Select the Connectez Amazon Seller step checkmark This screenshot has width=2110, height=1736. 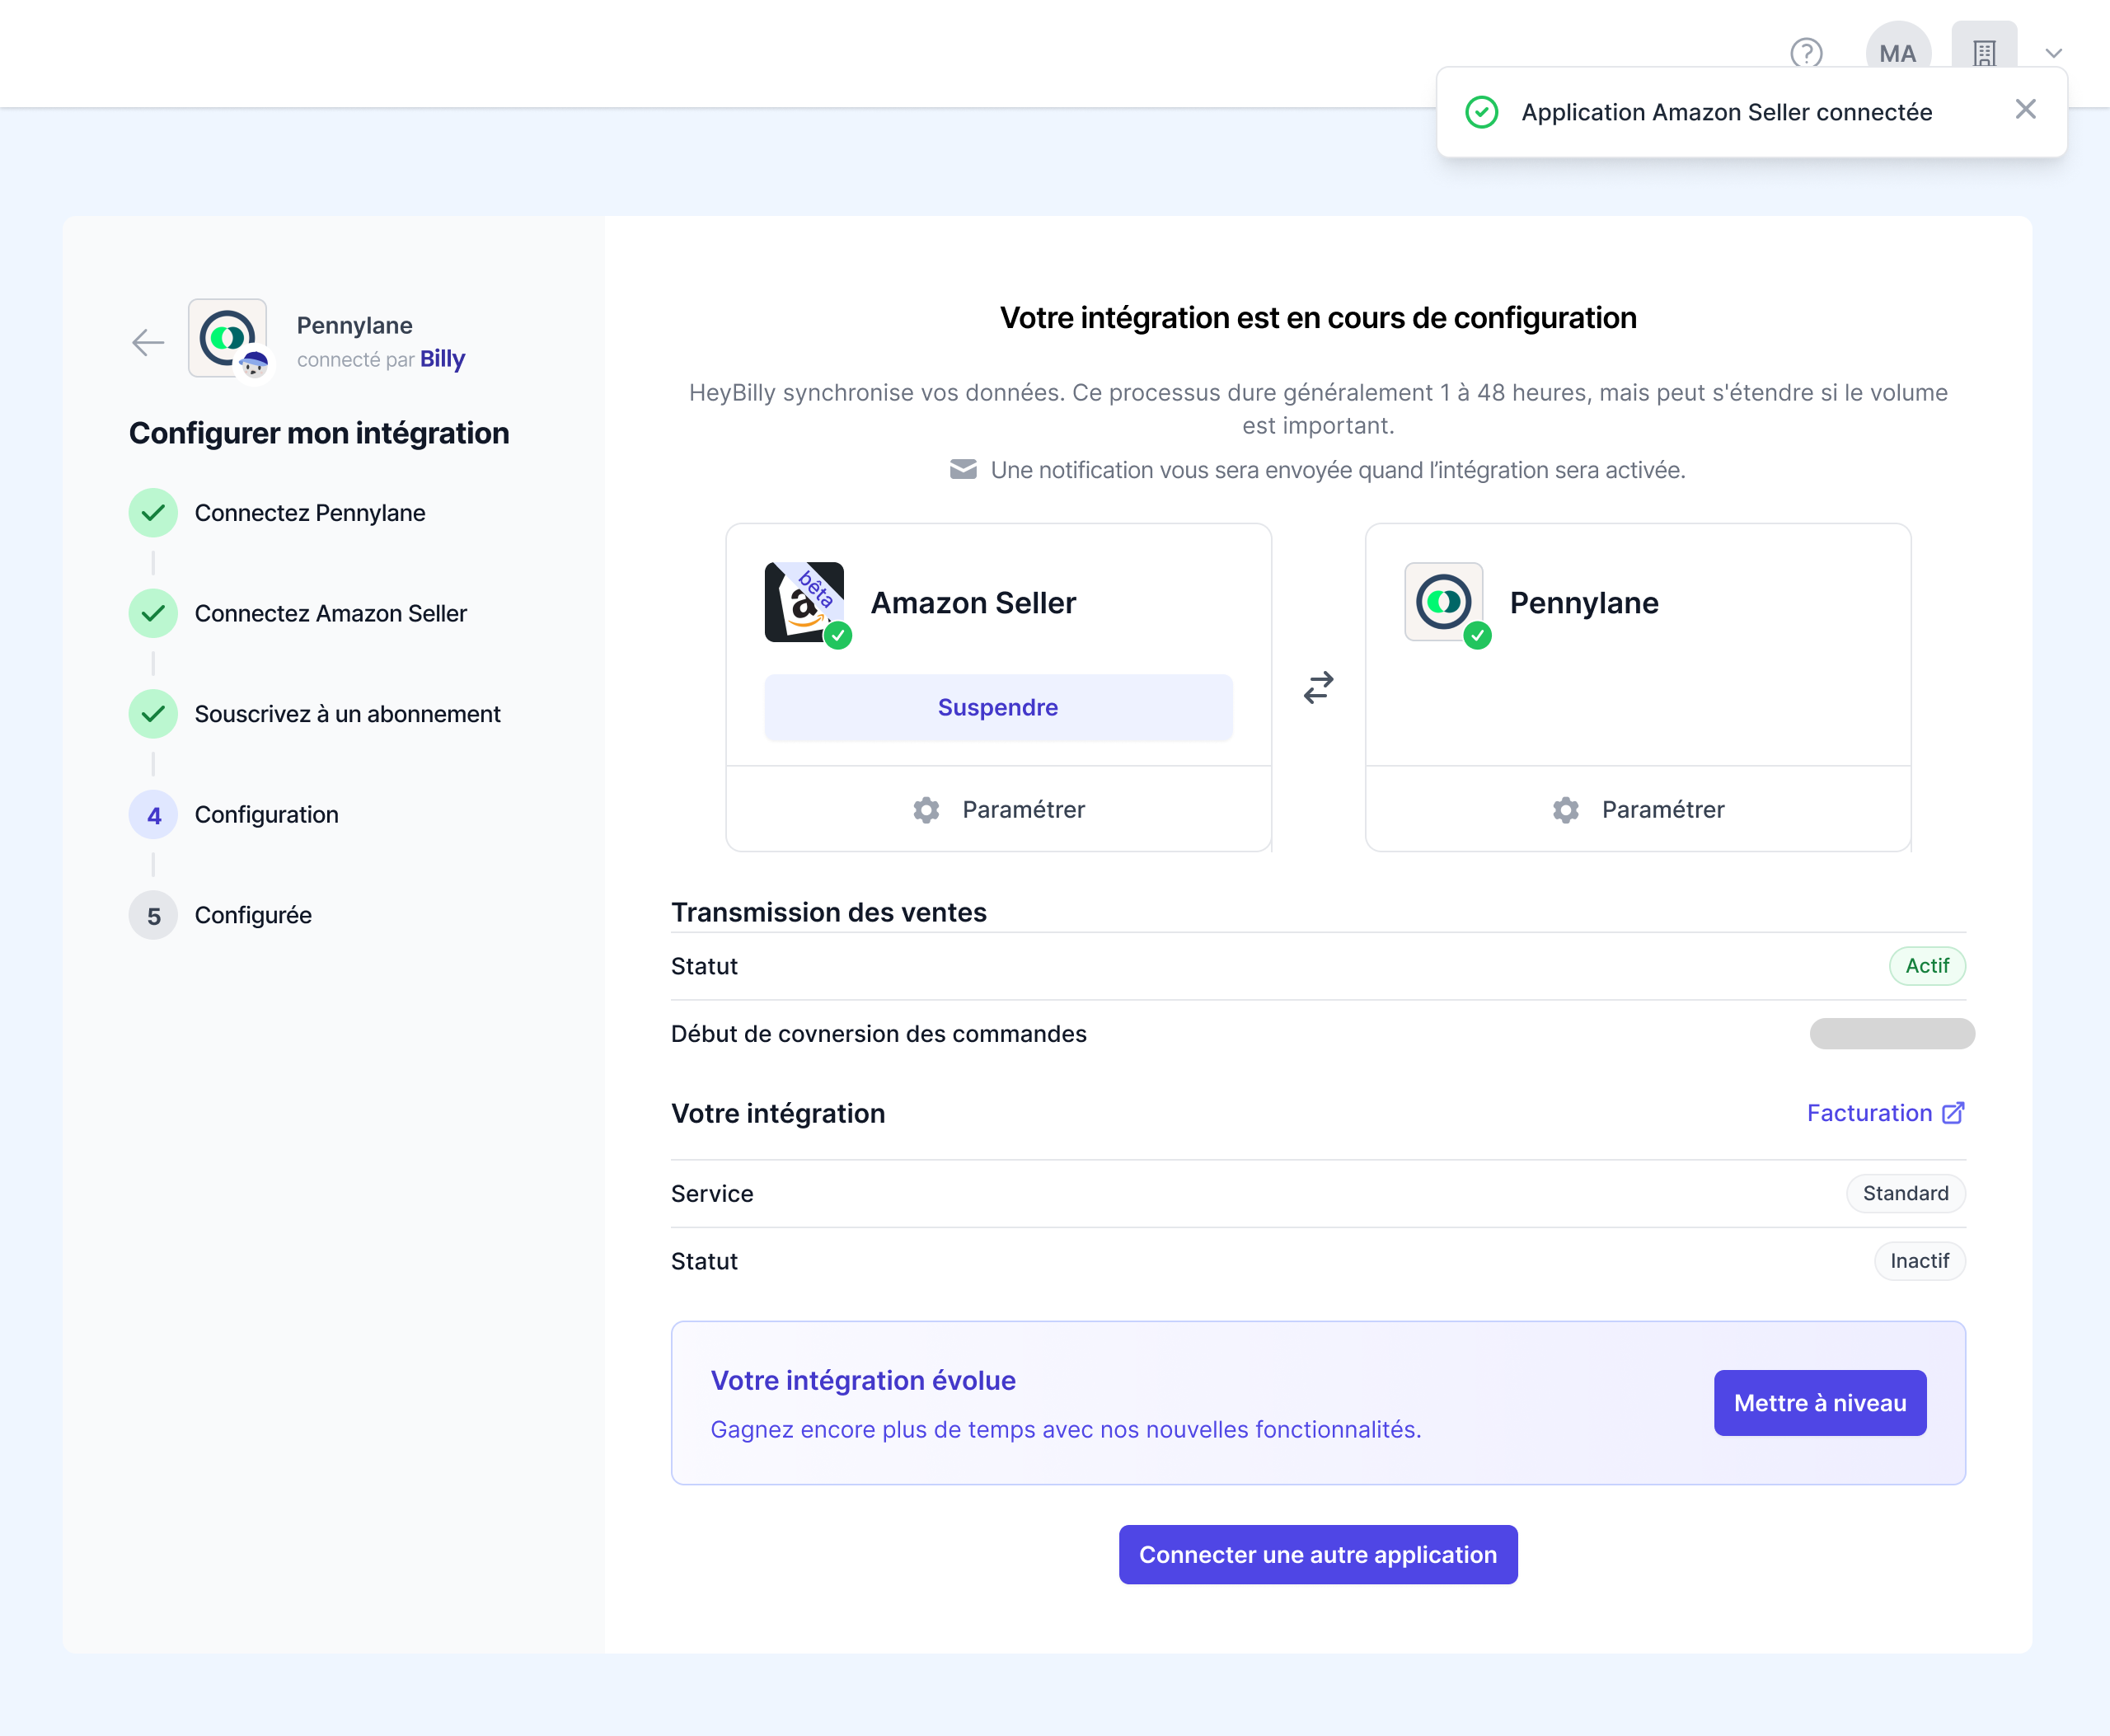click(x=153, y=614)
